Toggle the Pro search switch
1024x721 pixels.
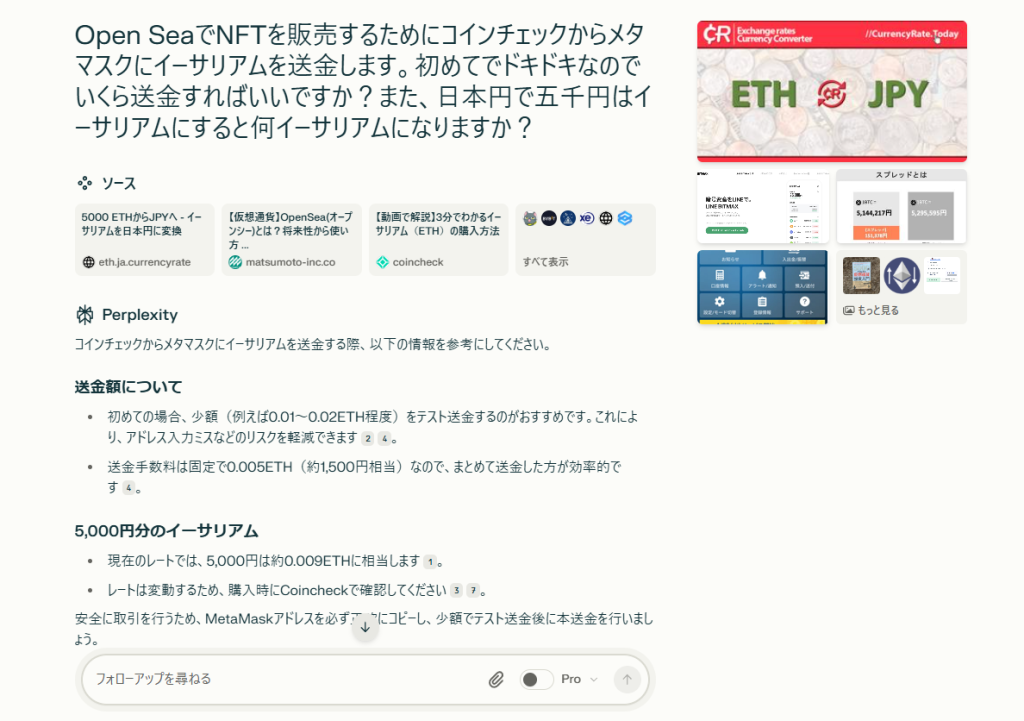[536, 680]
